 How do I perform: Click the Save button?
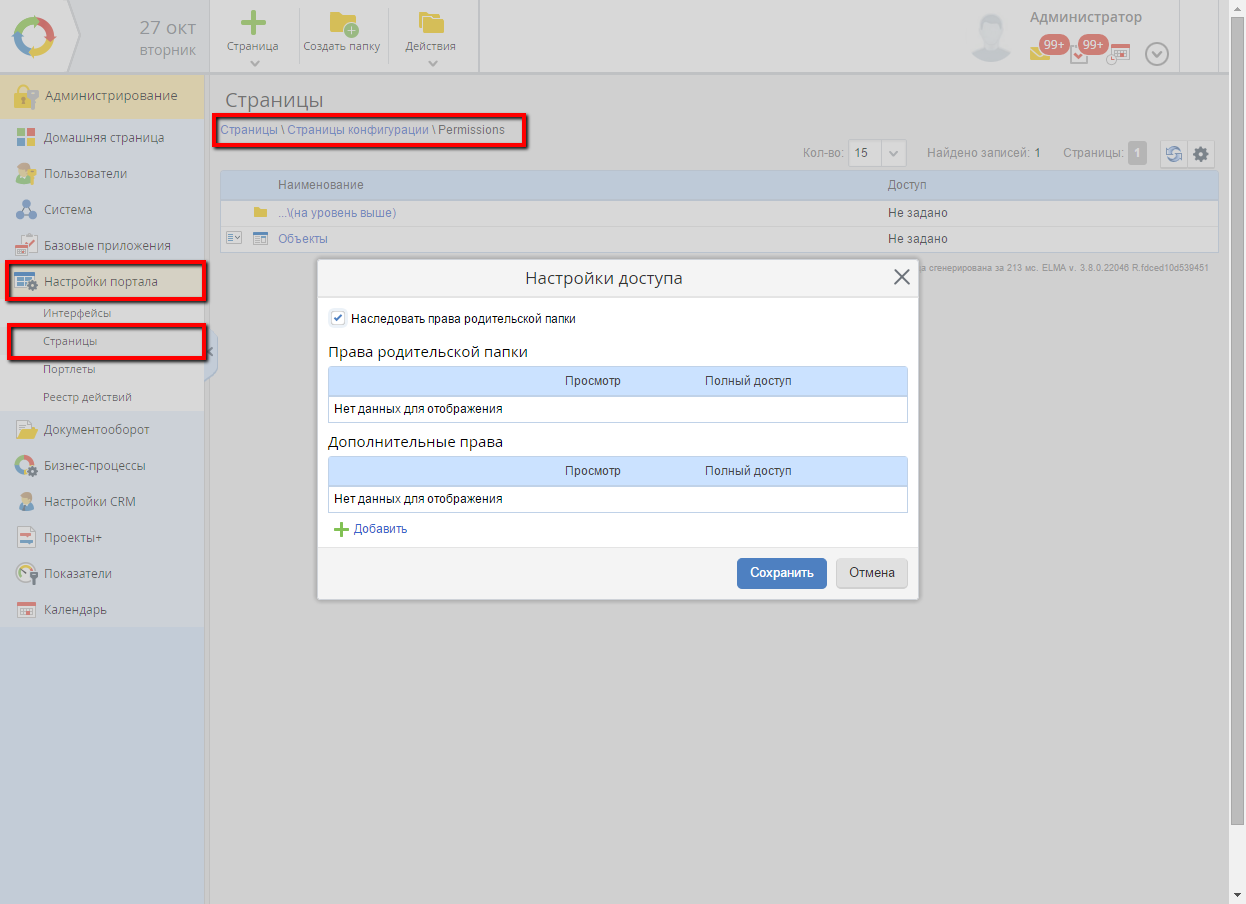pyautogui.click(x=781, y=573)
